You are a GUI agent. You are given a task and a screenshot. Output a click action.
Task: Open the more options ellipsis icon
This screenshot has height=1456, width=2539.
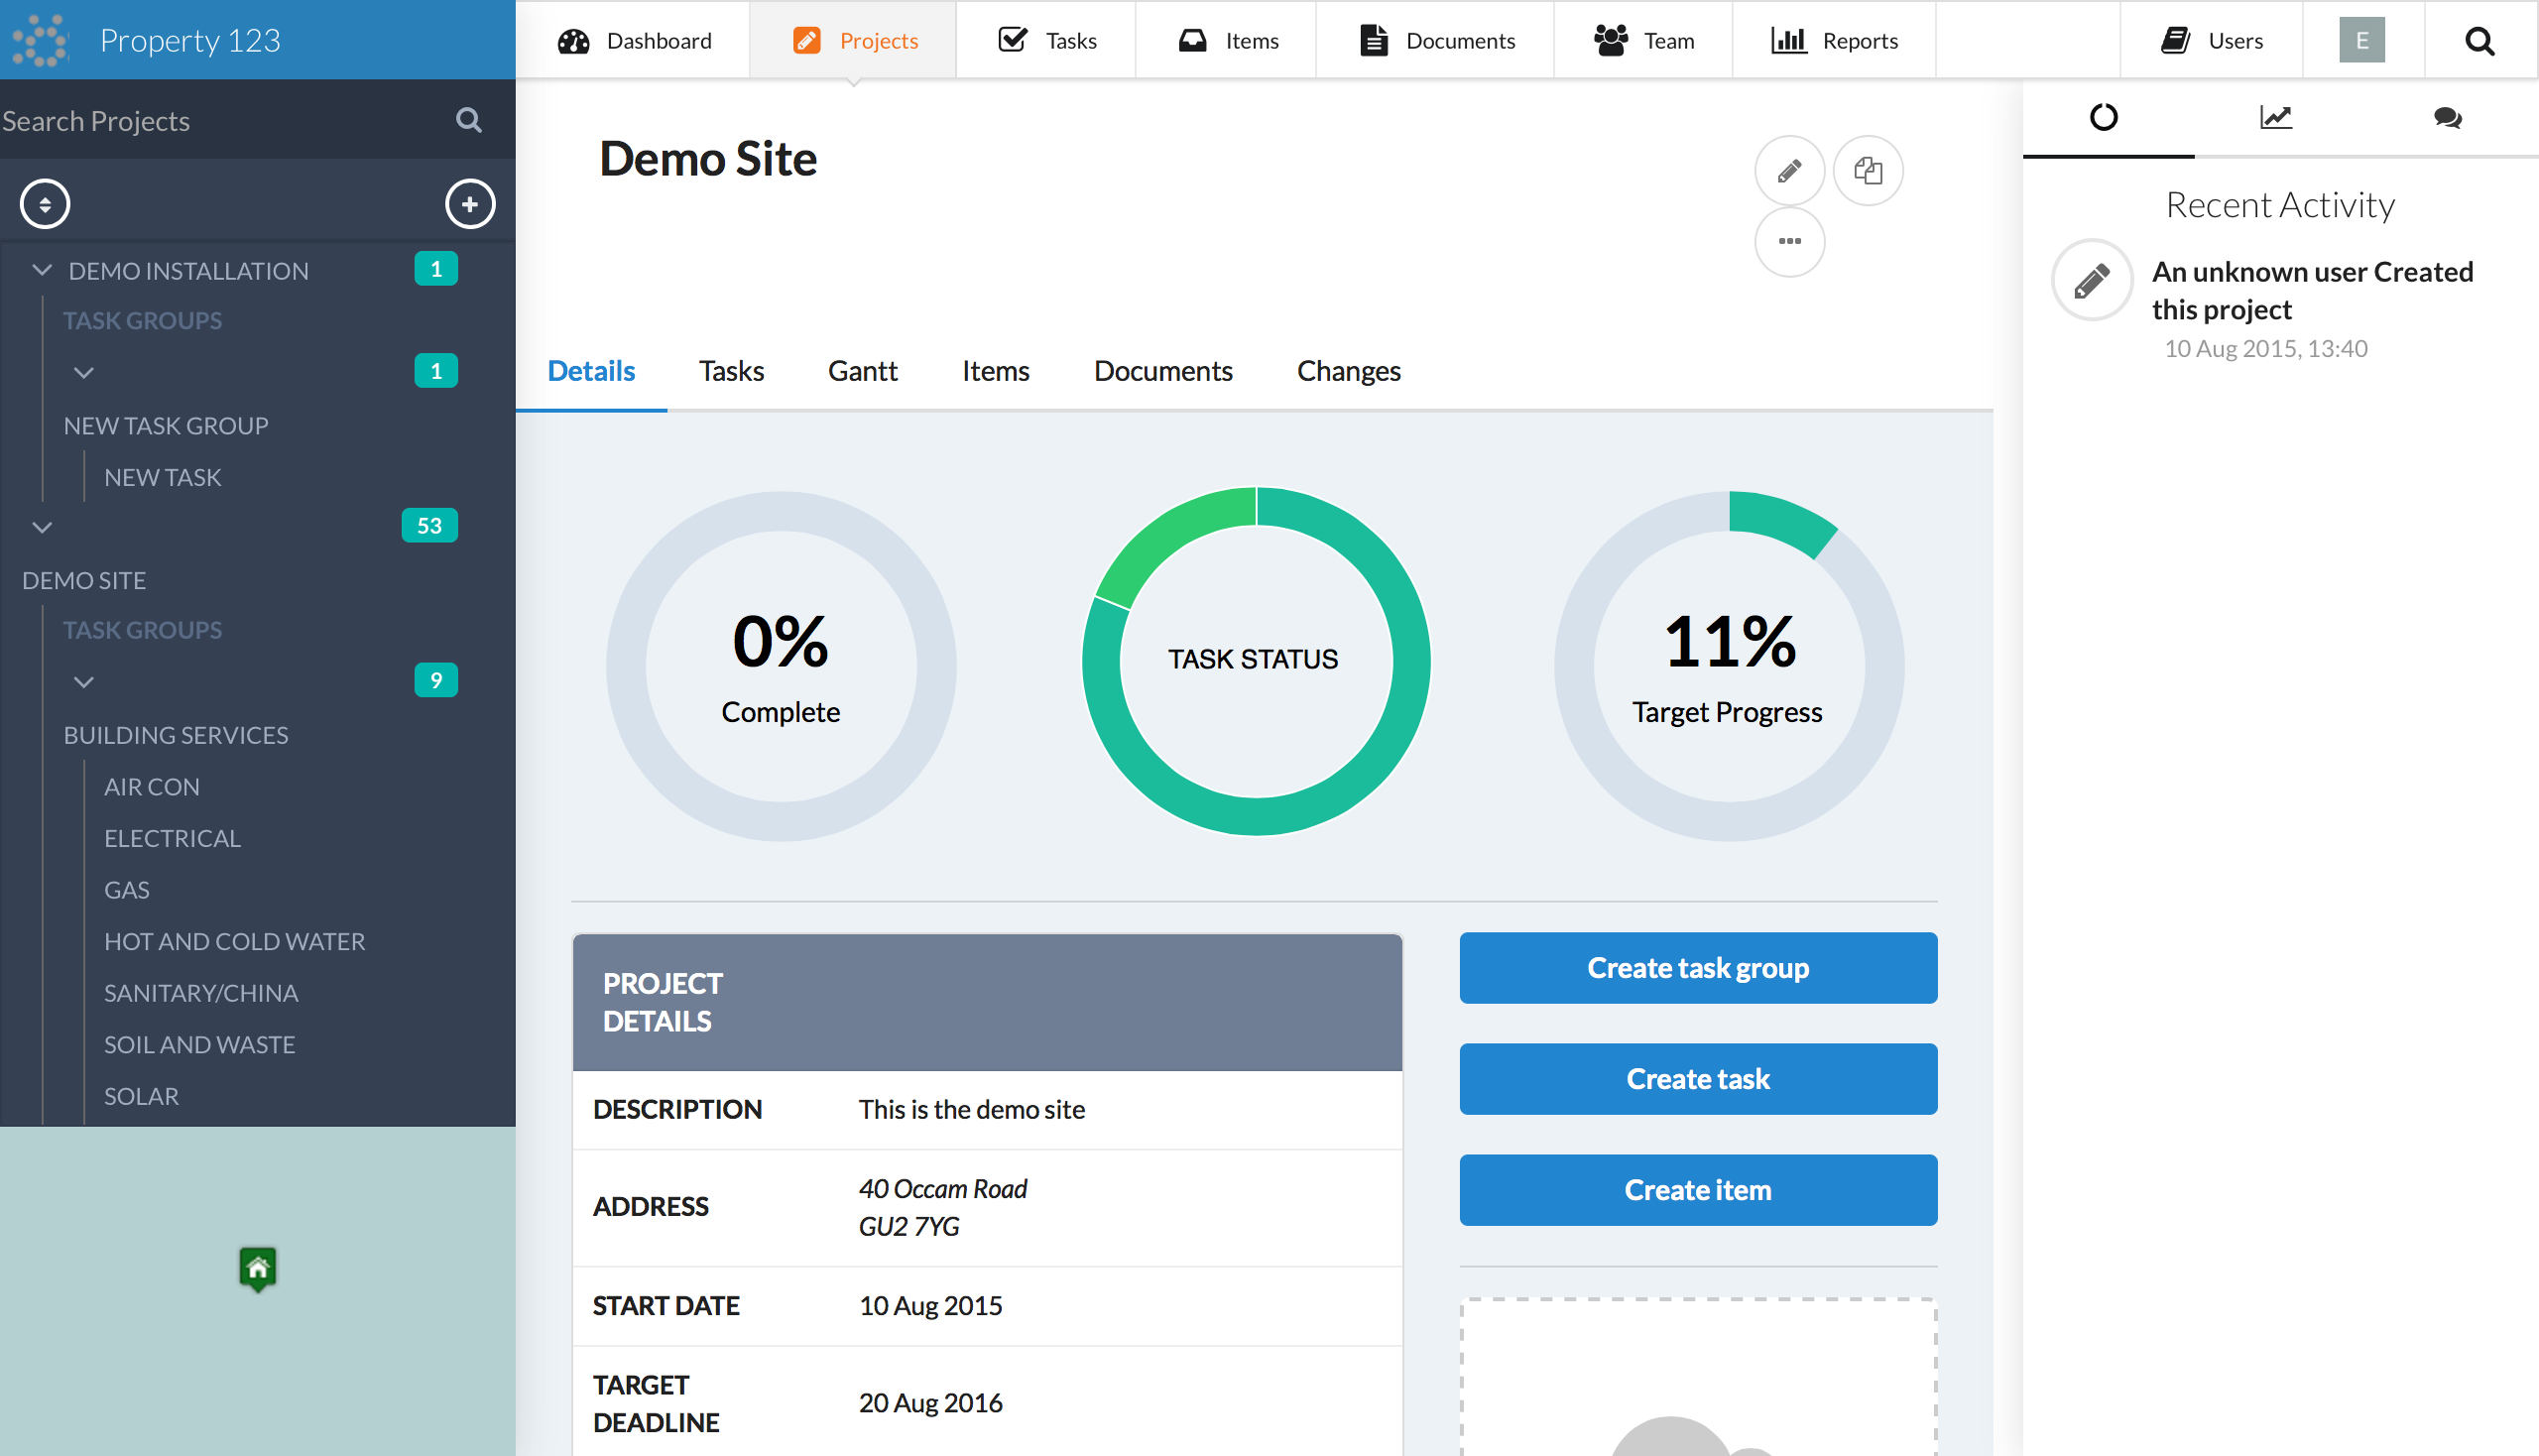tap(1790, 242)
